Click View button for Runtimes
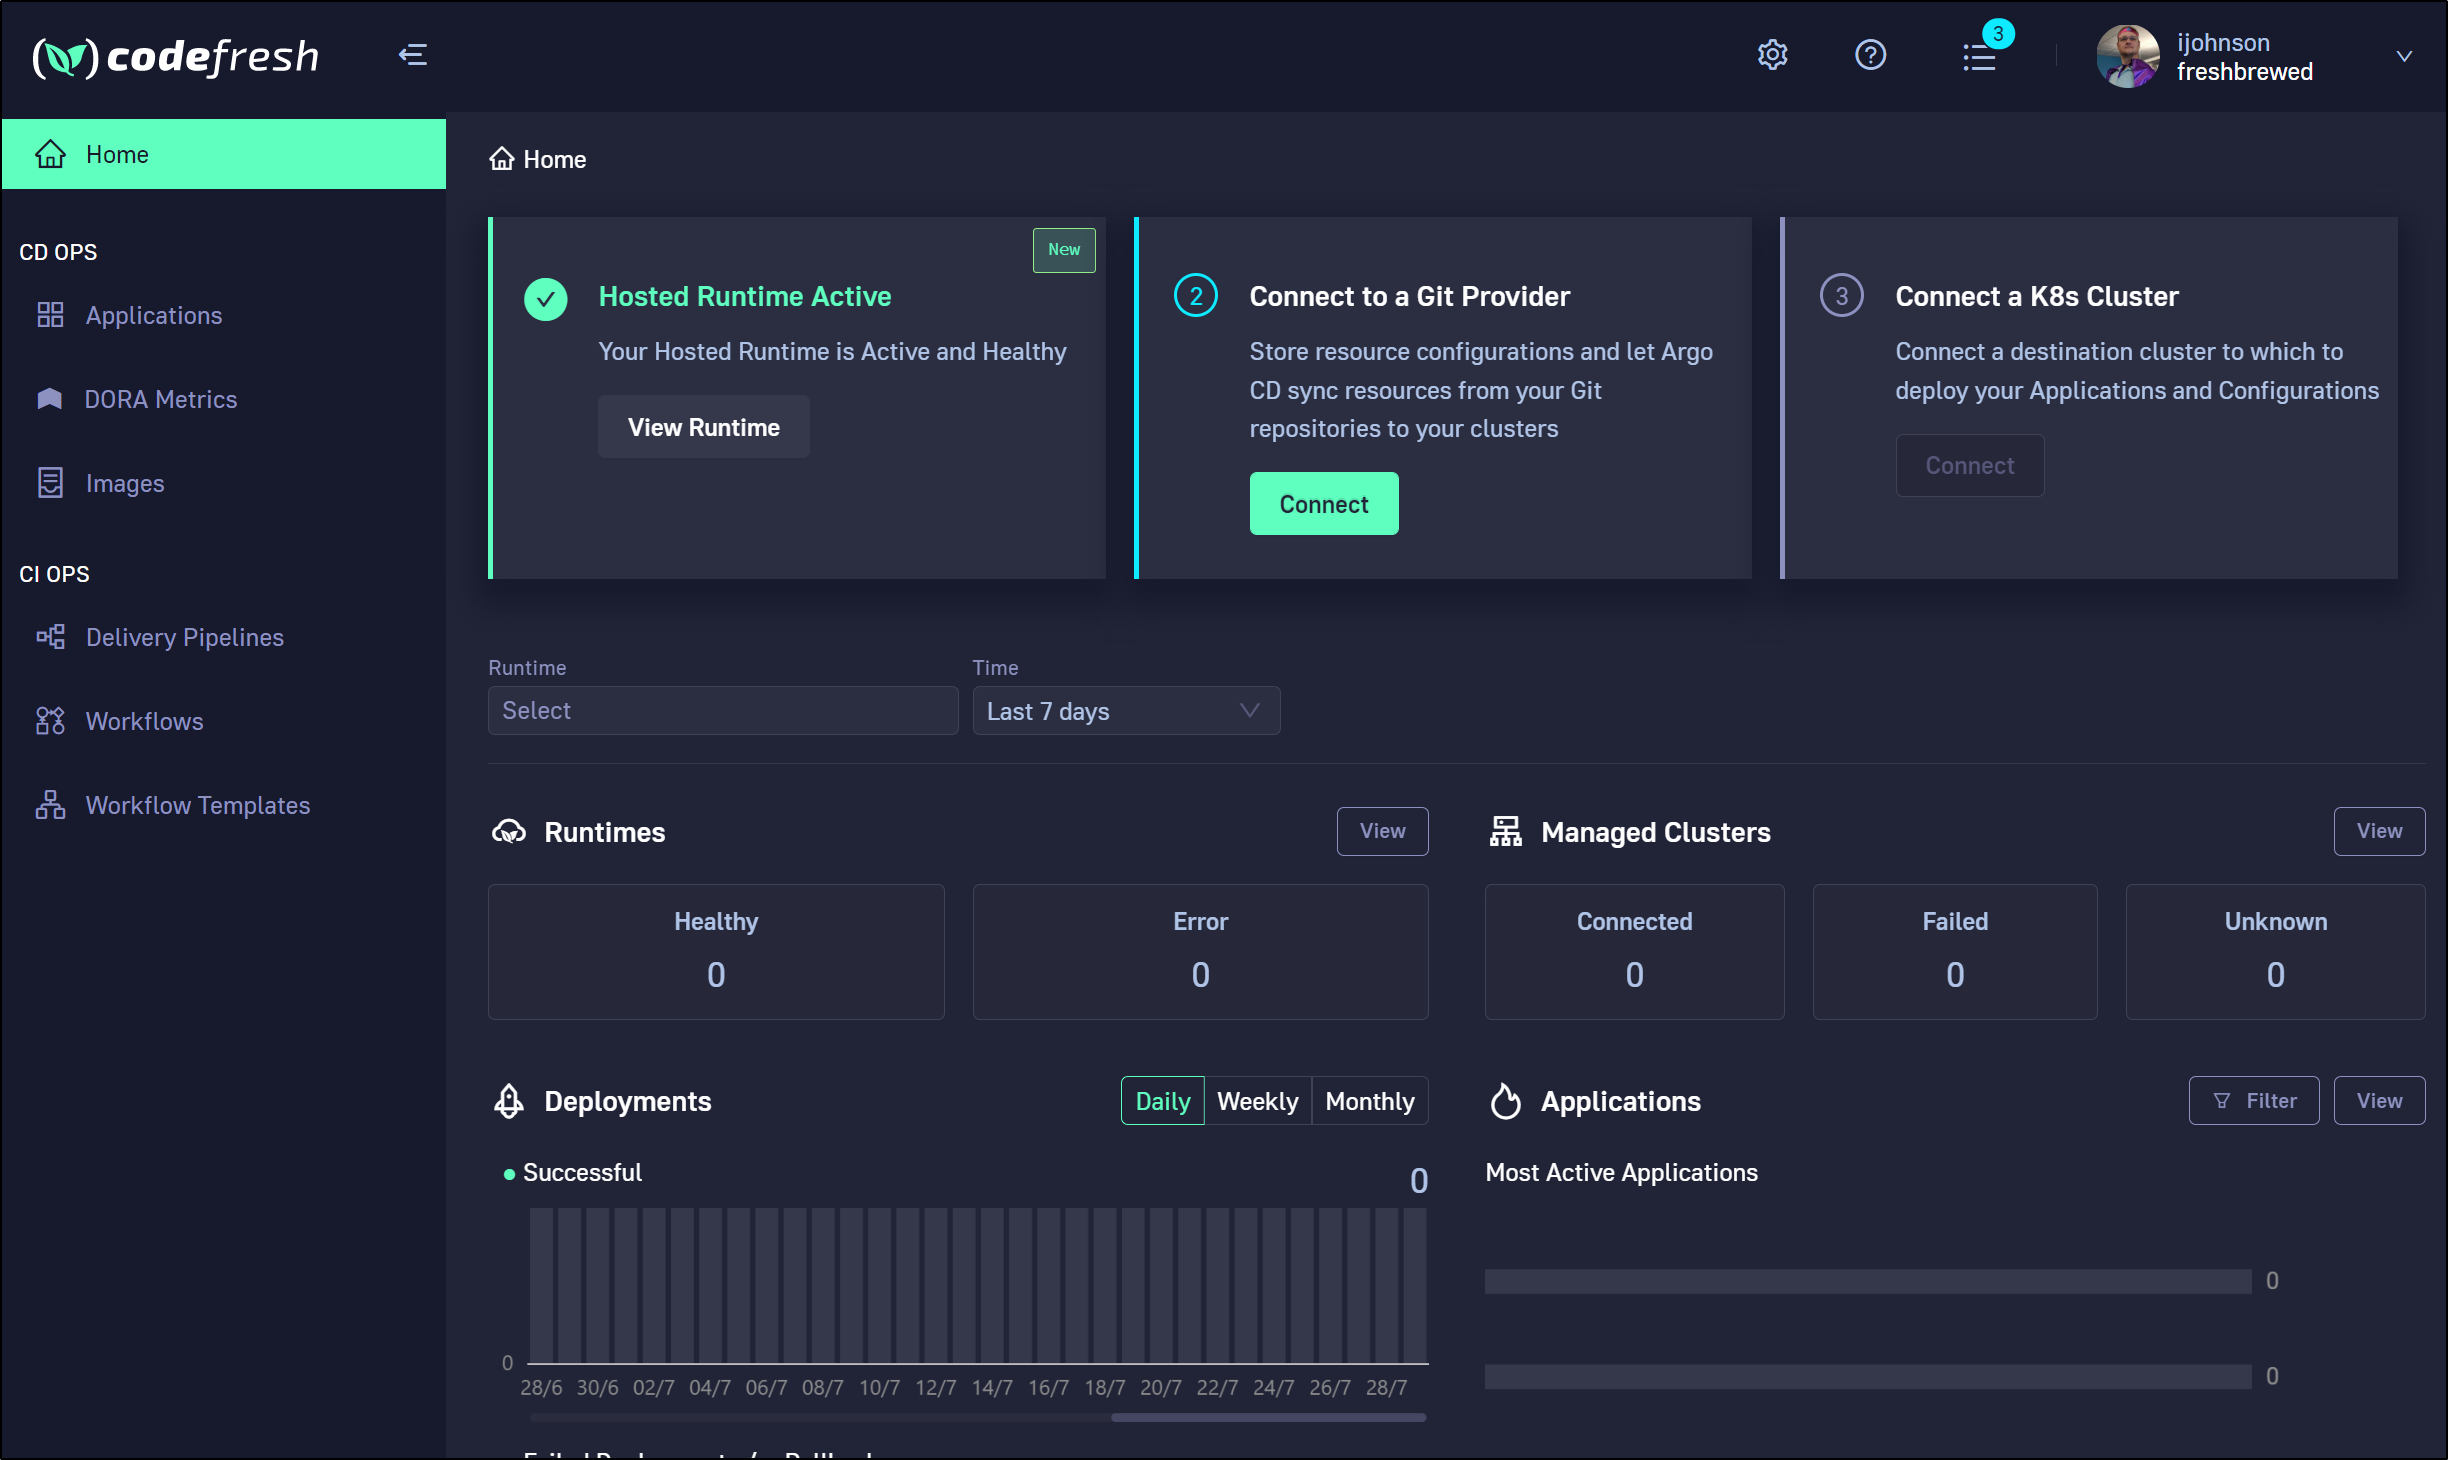Viewport: 2448px width, 1460px height. coord(1383,831)
